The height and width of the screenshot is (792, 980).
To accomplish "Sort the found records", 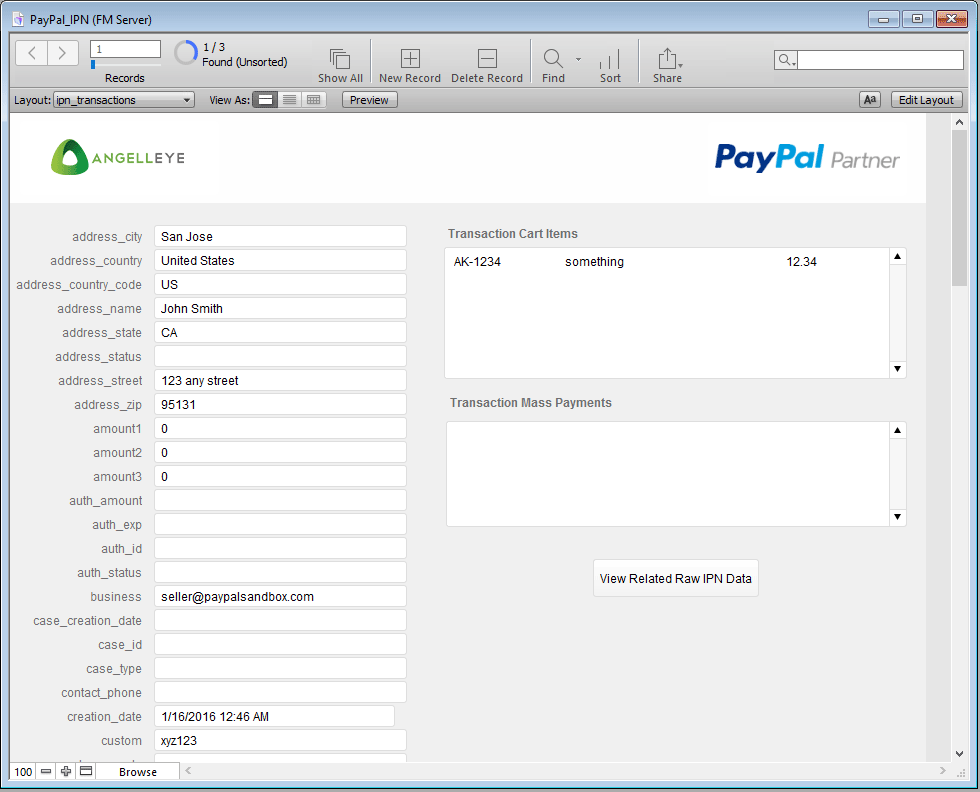I will coord(609,60).
